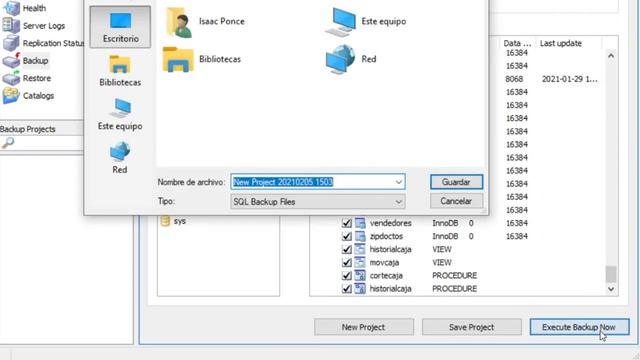Open Server Logs section icon
The height and width of the screenshot is (360, 640).
(x=11, y=25)
